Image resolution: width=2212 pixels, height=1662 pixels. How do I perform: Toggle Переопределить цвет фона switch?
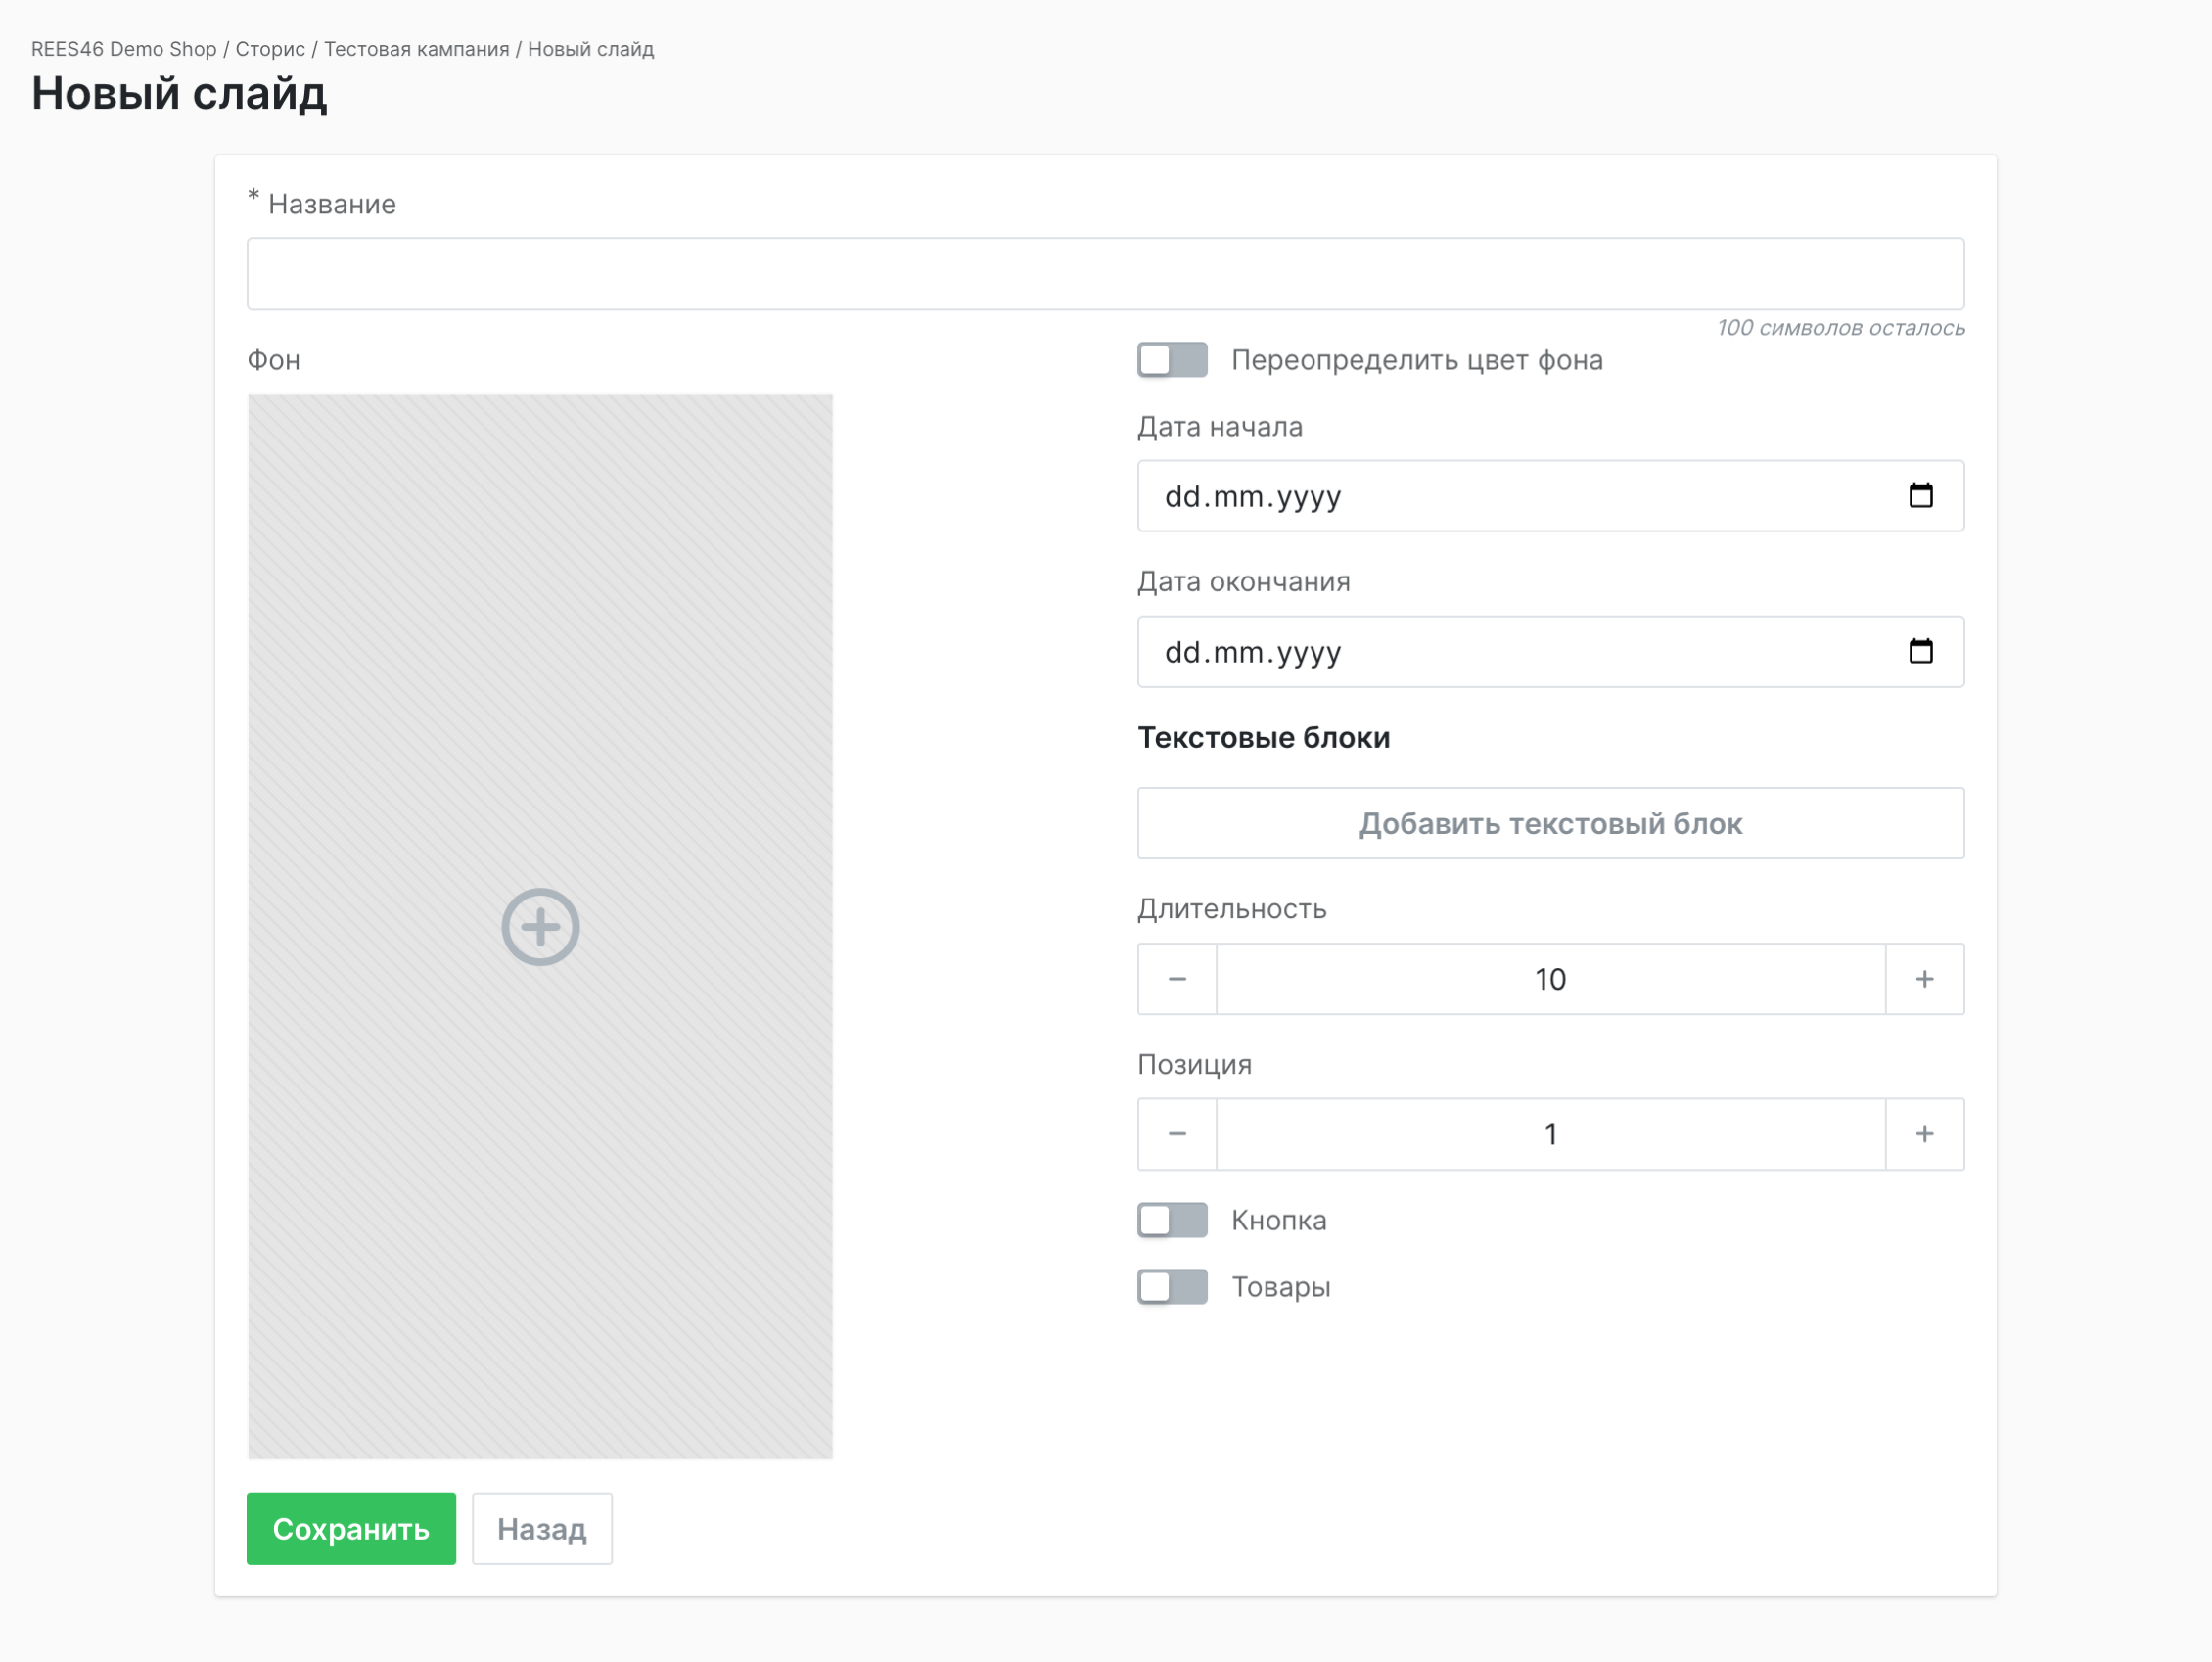(x=1172, y=360)
